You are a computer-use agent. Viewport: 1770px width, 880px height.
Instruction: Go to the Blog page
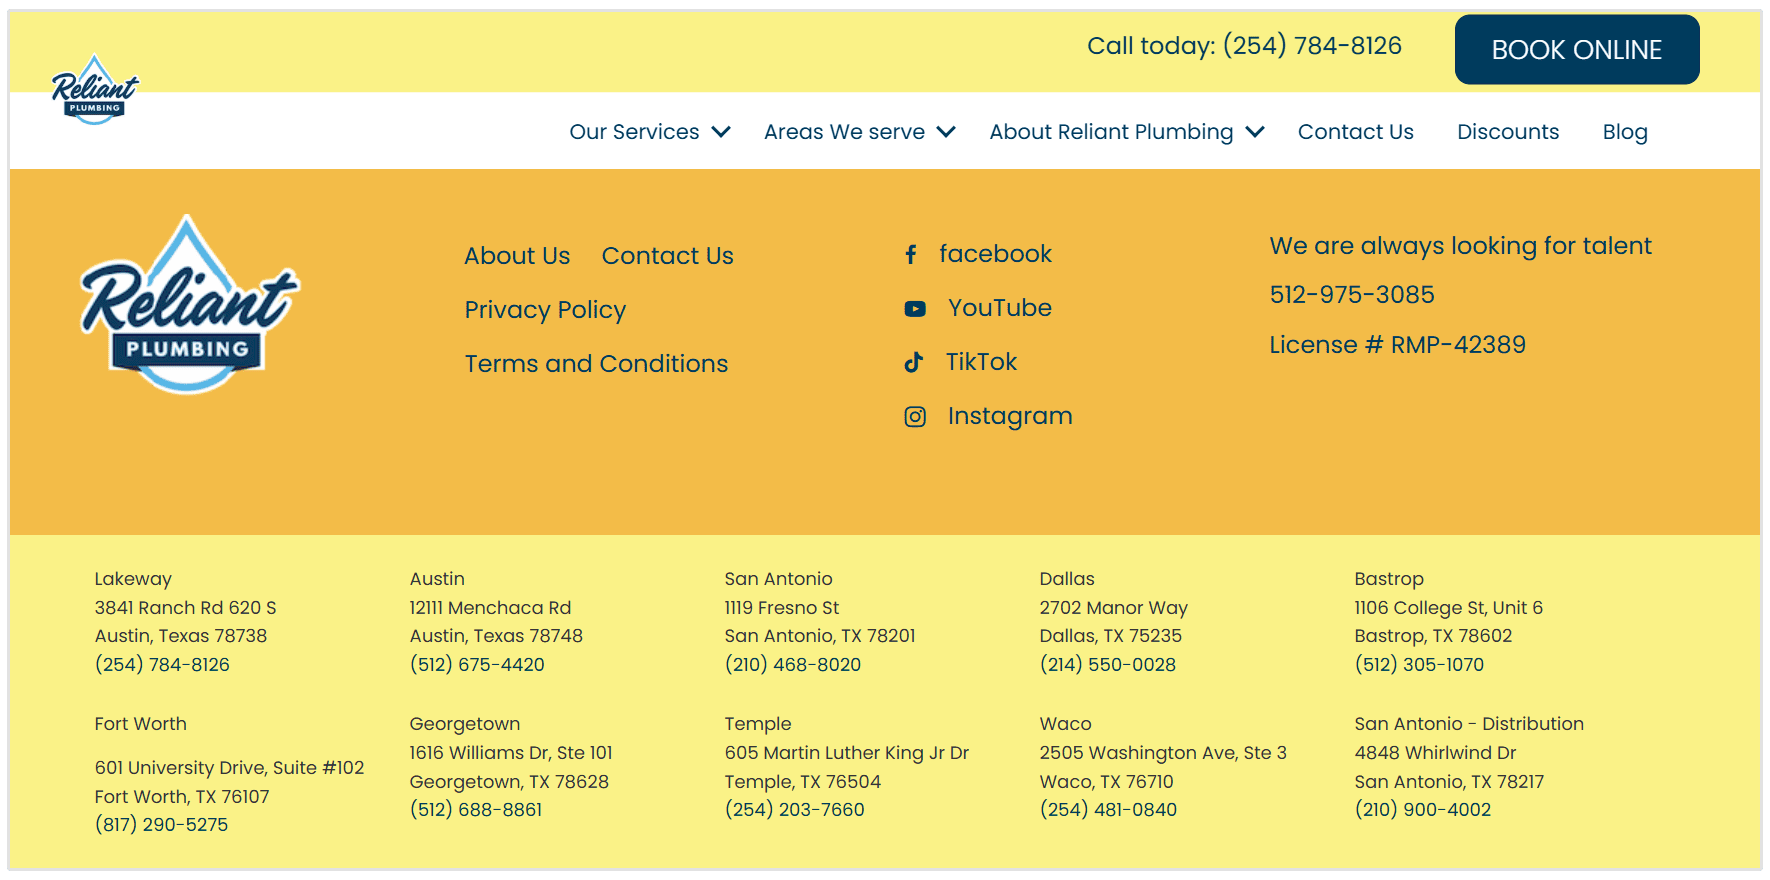coord(1624,132)
